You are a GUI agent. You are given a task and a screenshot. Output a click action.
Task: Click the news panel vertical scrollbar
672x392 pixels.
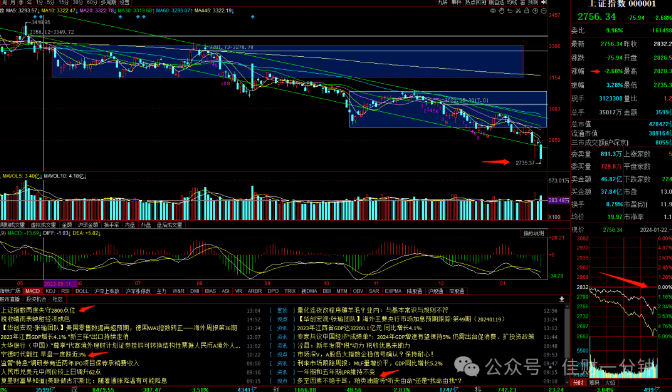[x=567, y=343]
